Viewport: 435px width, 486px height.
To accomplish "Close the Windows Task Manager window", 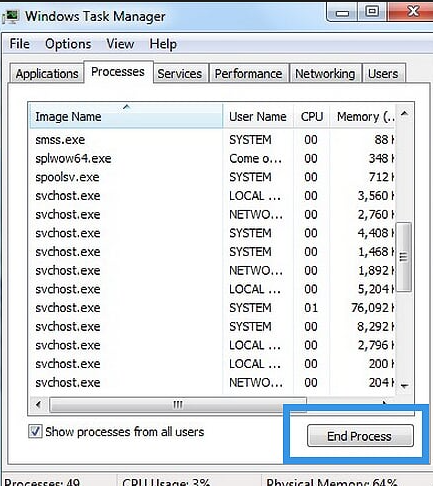I will point(413,11).
